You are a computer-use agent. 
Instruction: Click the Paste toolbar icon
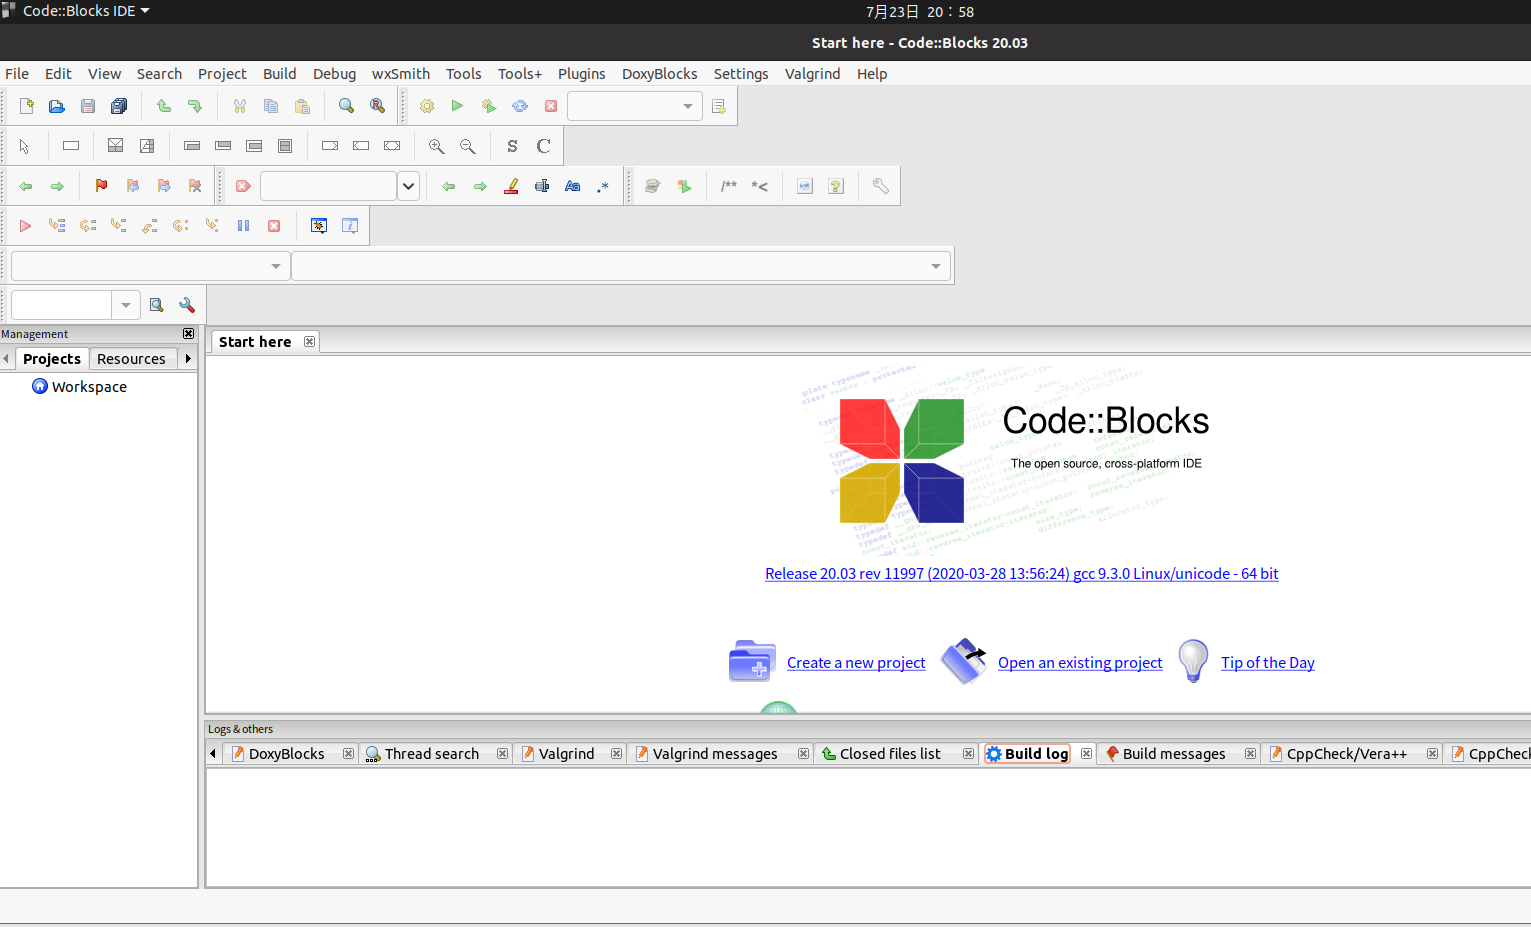pyautogui.click(x=302, y=106)
